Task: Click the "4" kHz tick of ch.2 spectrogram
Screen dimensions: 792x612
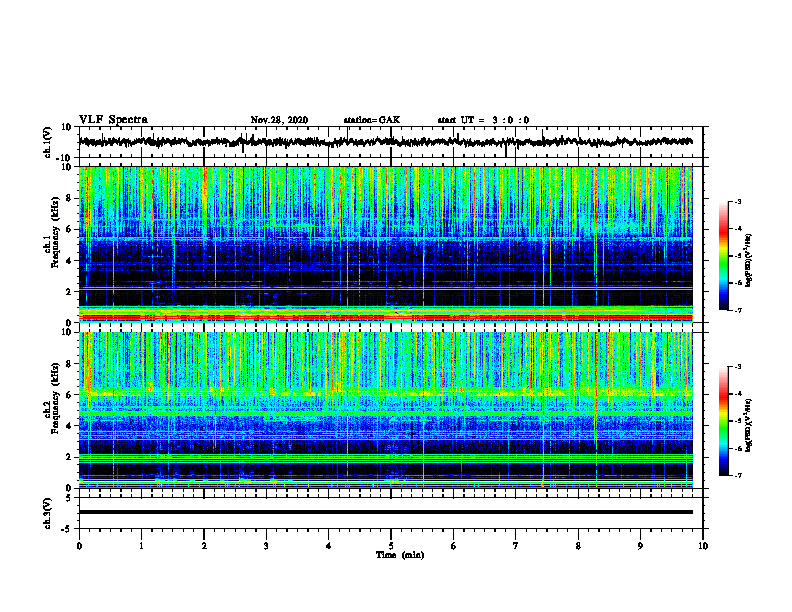Action: tap(70, 426)
